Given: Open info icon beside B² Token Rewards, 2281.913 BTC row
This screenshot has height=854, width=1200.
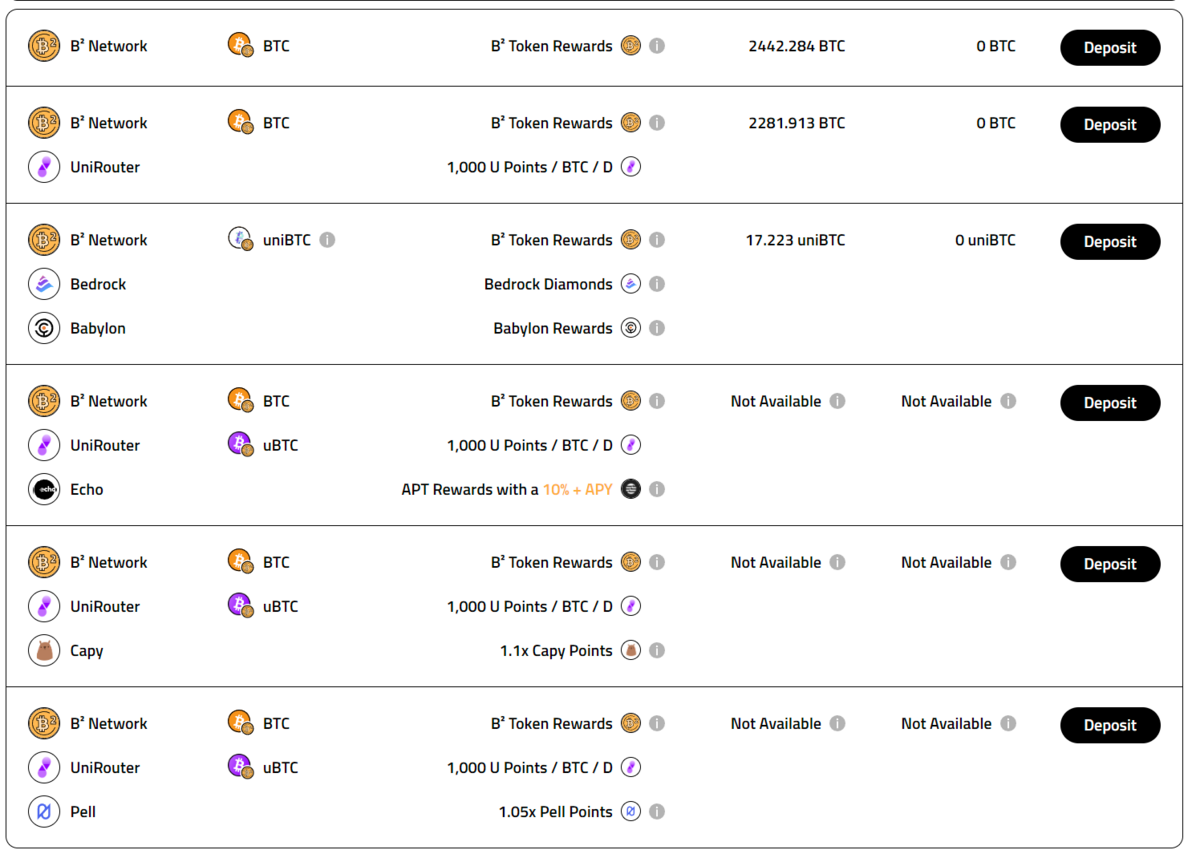Looking at the screenshot, I should 657,123.
